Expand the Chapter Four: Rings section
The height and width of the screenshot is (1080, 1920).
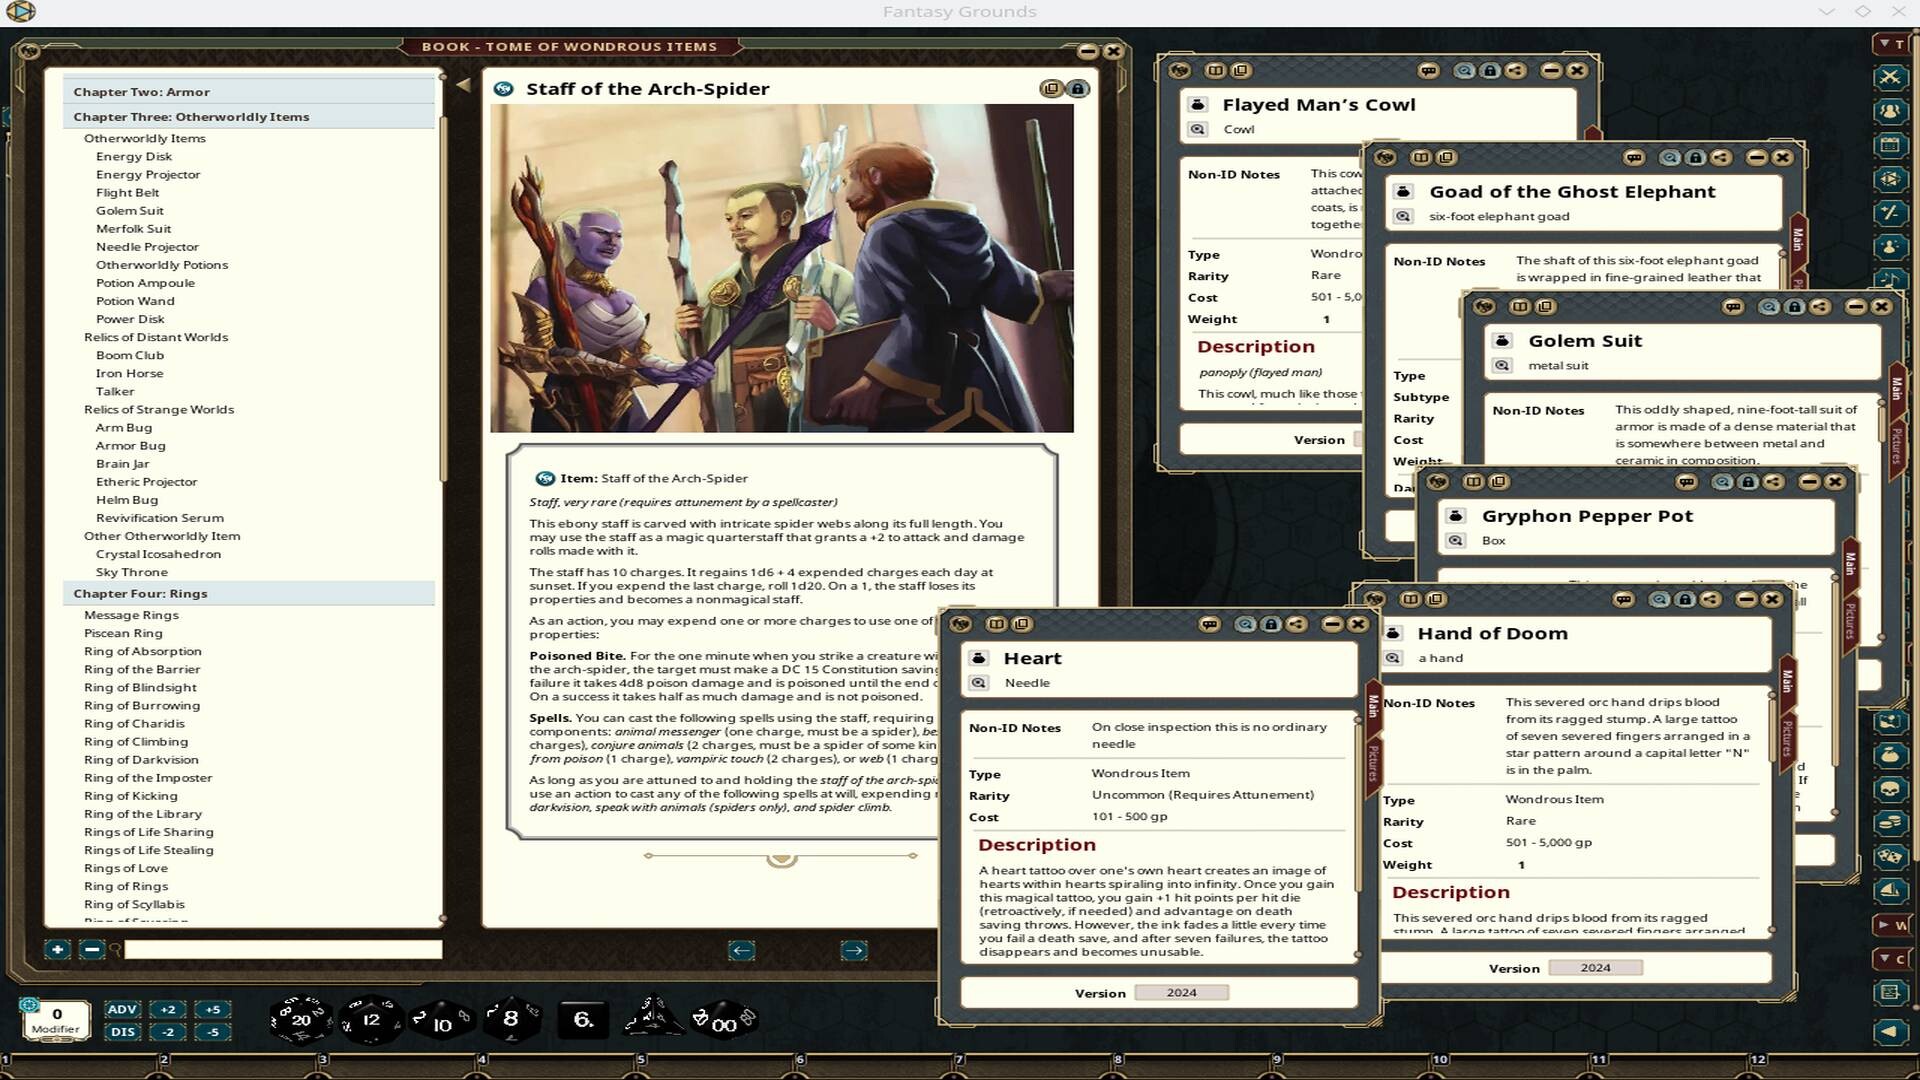point(143,593)
